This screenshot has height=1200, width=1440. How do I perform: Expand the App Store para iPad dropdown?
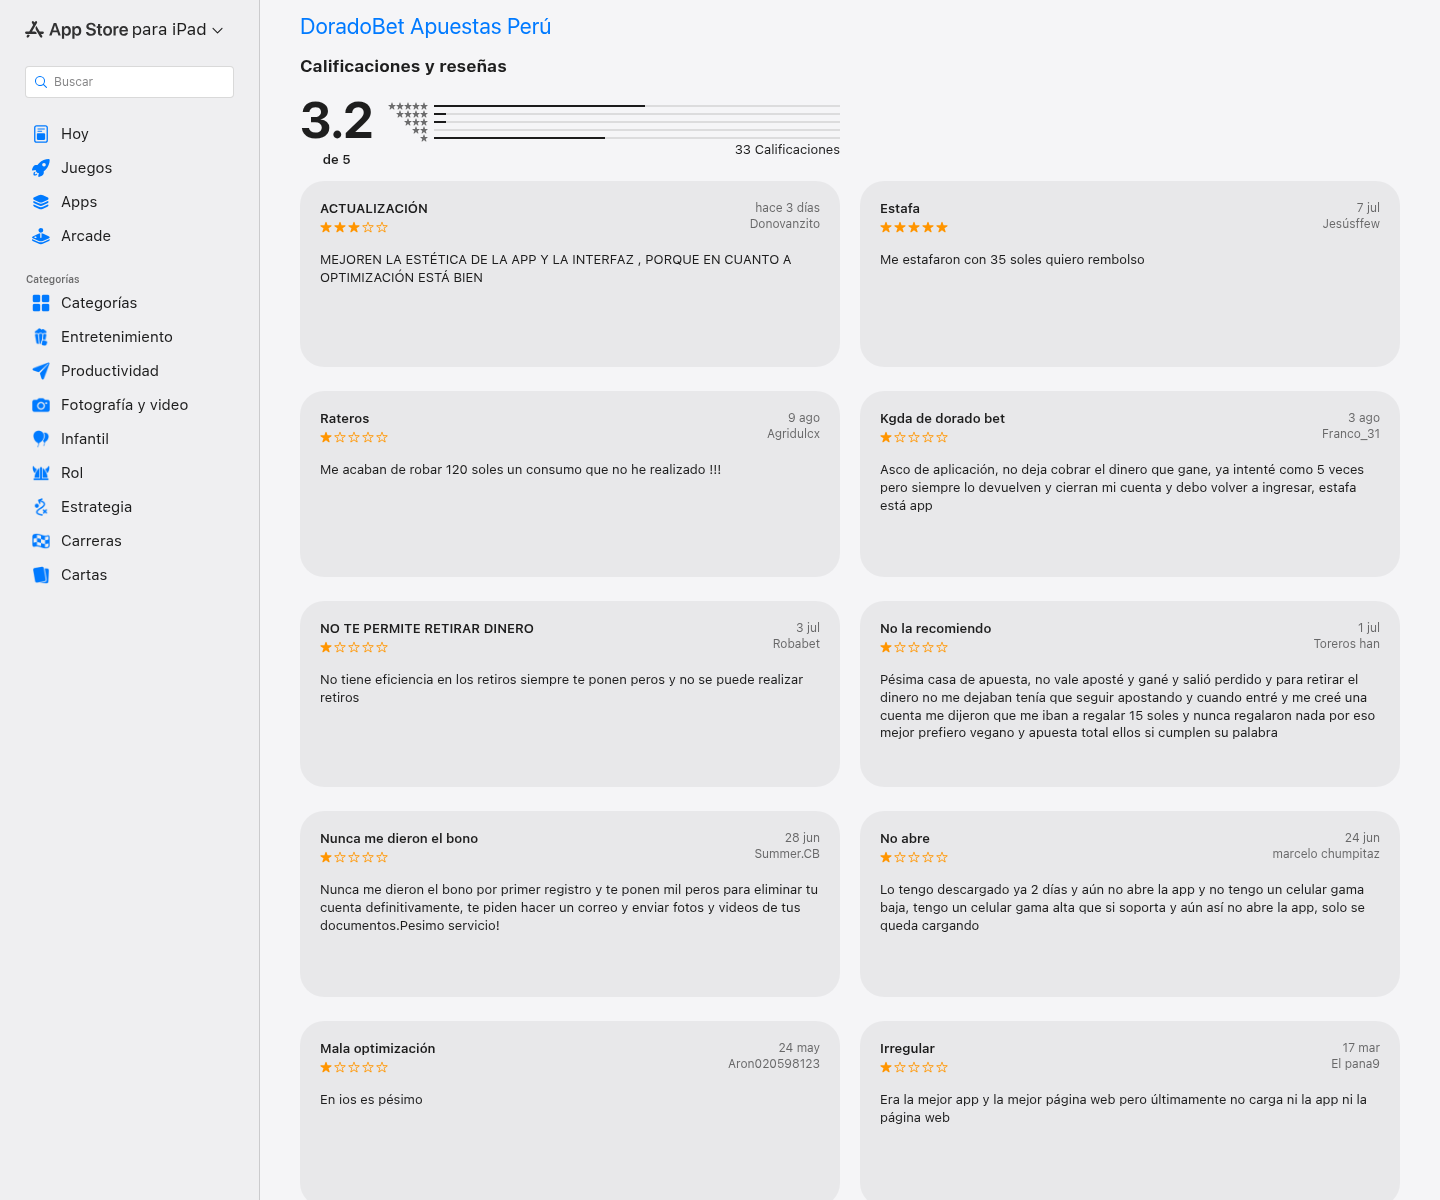point(124,30)
